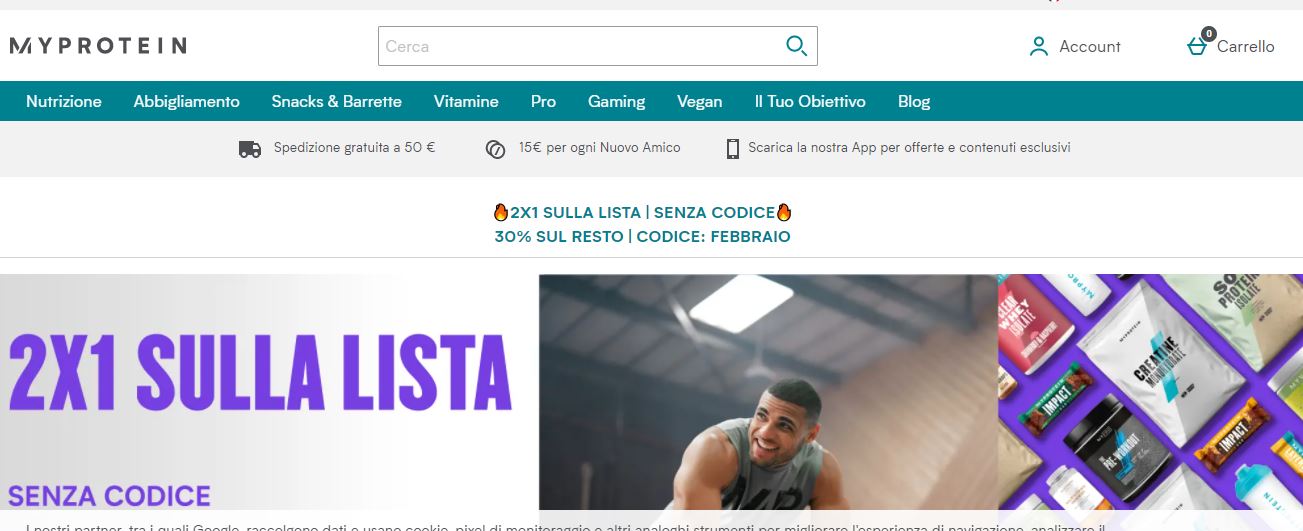Open the Abbigliamento menu
Screen dimensions: 1303x531
coord(187,101)
